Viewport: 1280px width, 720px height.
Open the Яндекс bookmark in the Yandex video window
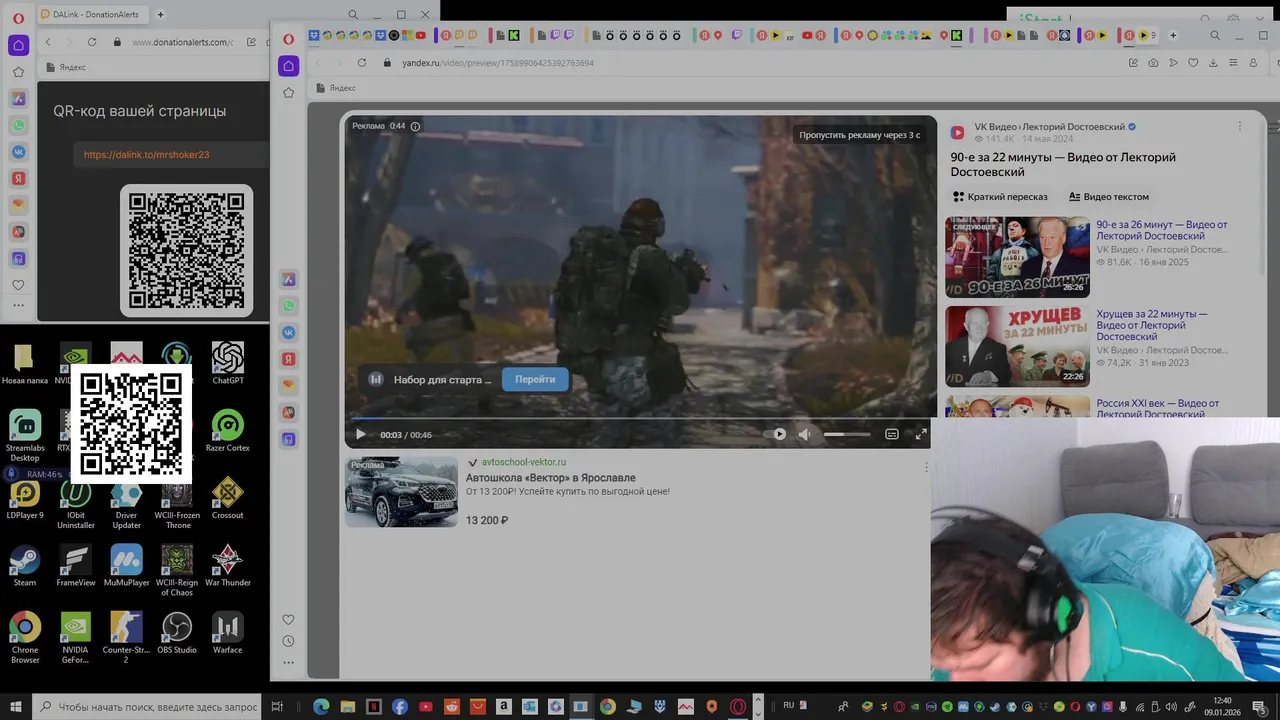tap(335, 88)
